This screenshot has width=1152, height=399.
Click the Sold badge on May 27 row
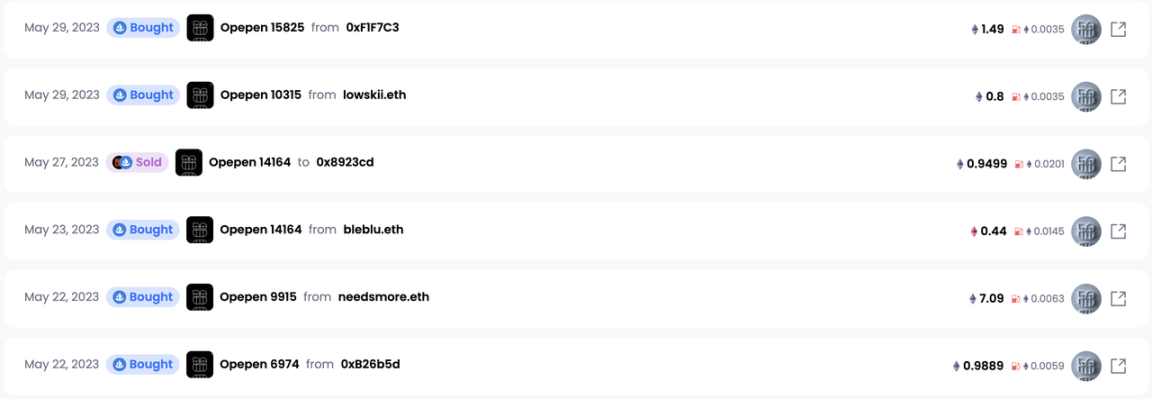(137, 162)
